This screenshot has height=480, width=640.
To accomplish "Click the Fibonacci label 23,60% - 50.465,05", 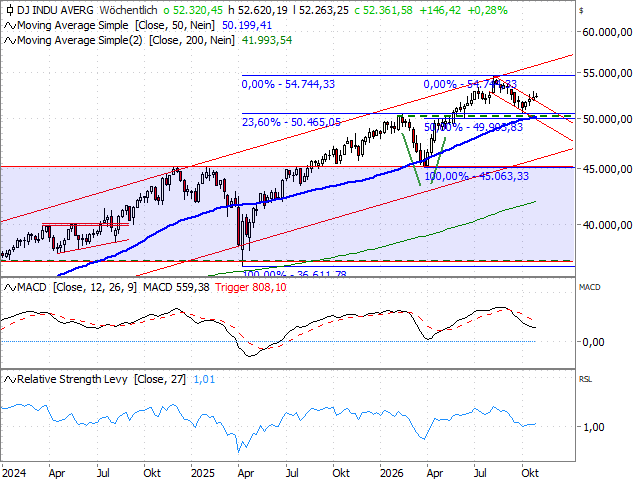I will [291, 122].
